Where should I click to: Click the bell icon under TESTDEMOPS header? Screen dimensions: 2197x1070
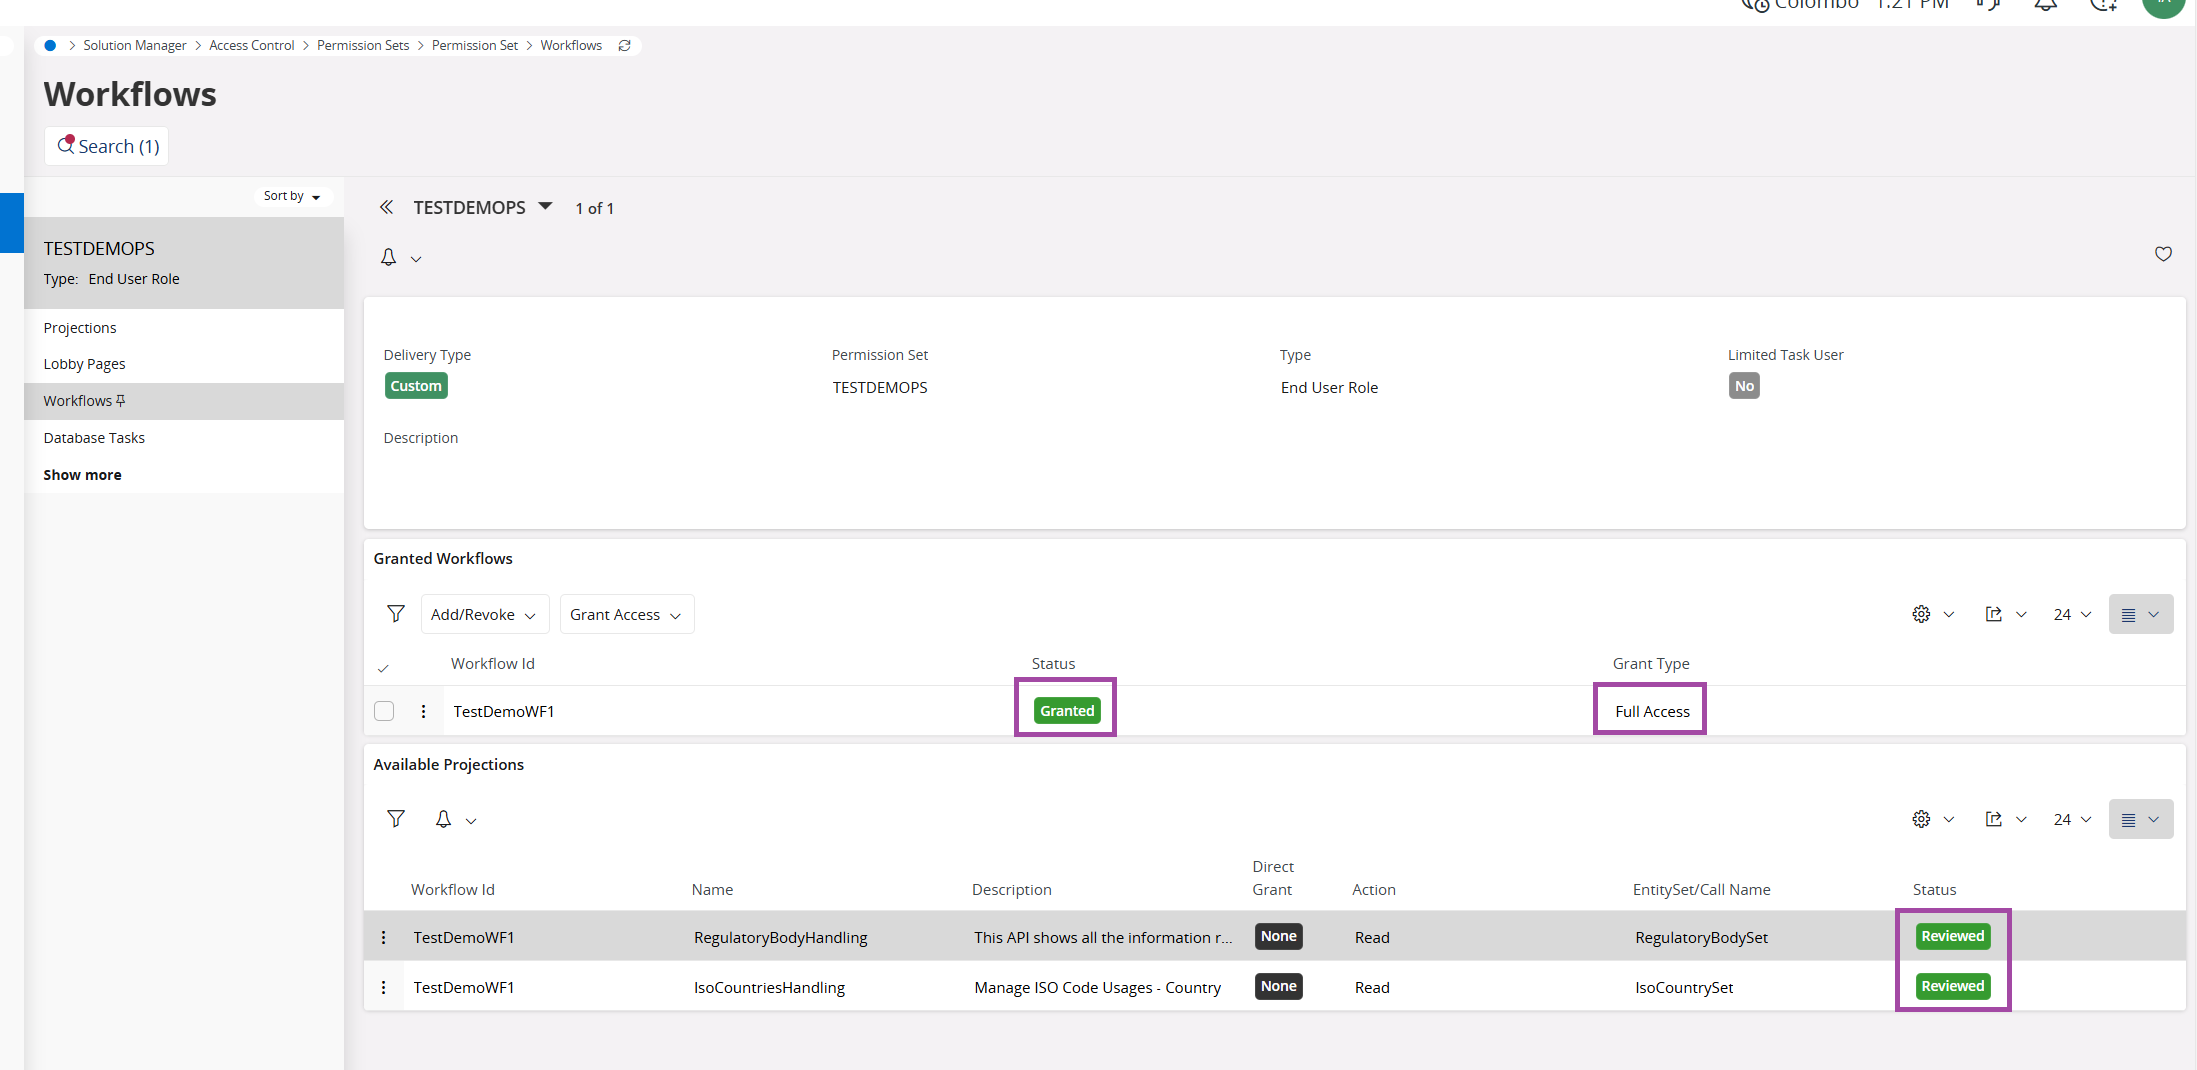389,258
